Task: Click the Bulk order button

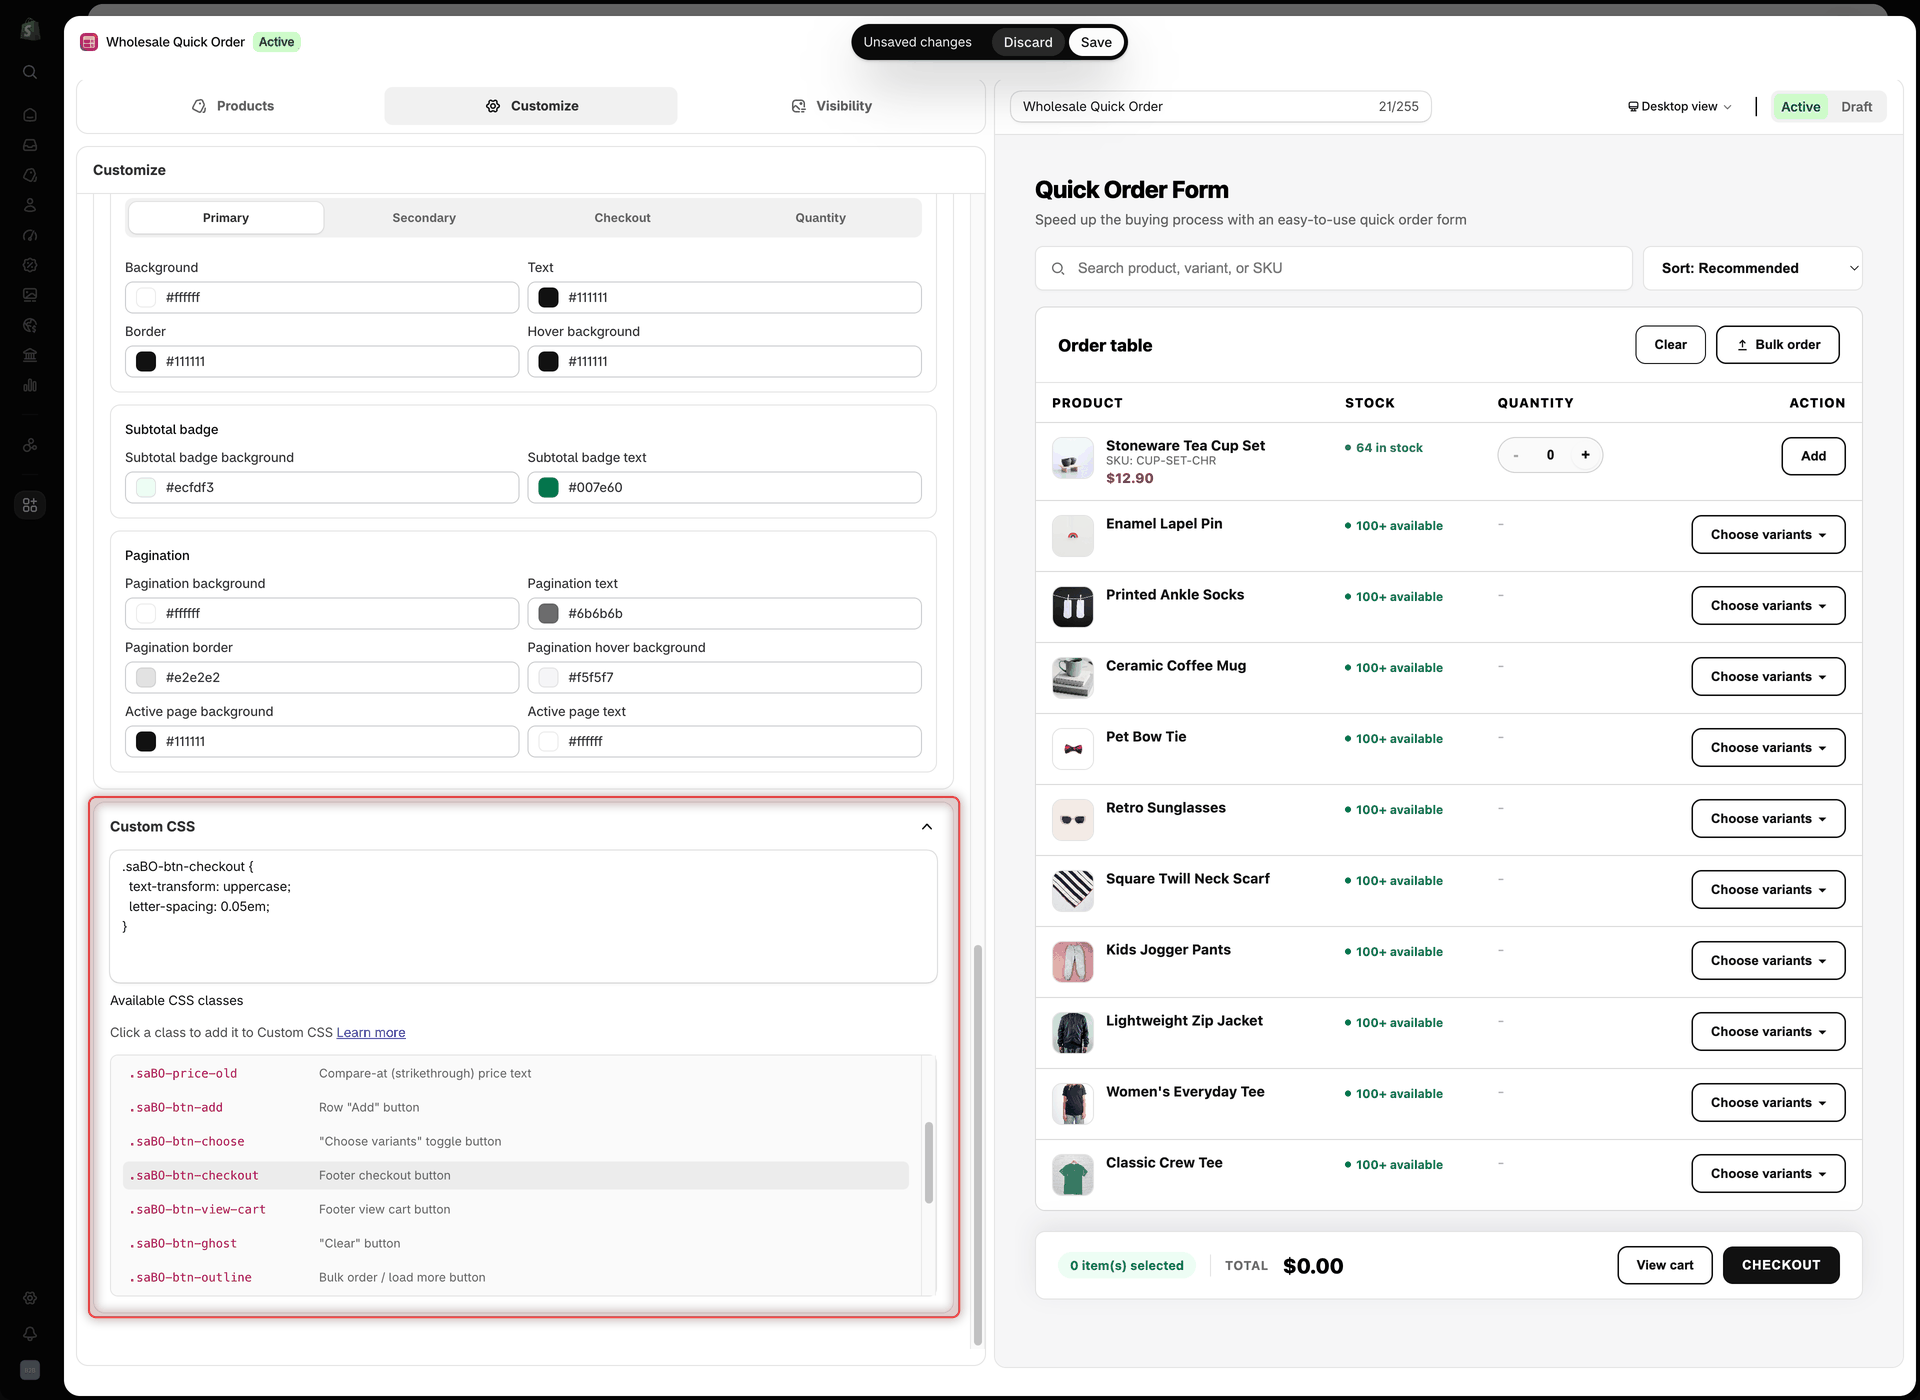Action: (1777, 345)
